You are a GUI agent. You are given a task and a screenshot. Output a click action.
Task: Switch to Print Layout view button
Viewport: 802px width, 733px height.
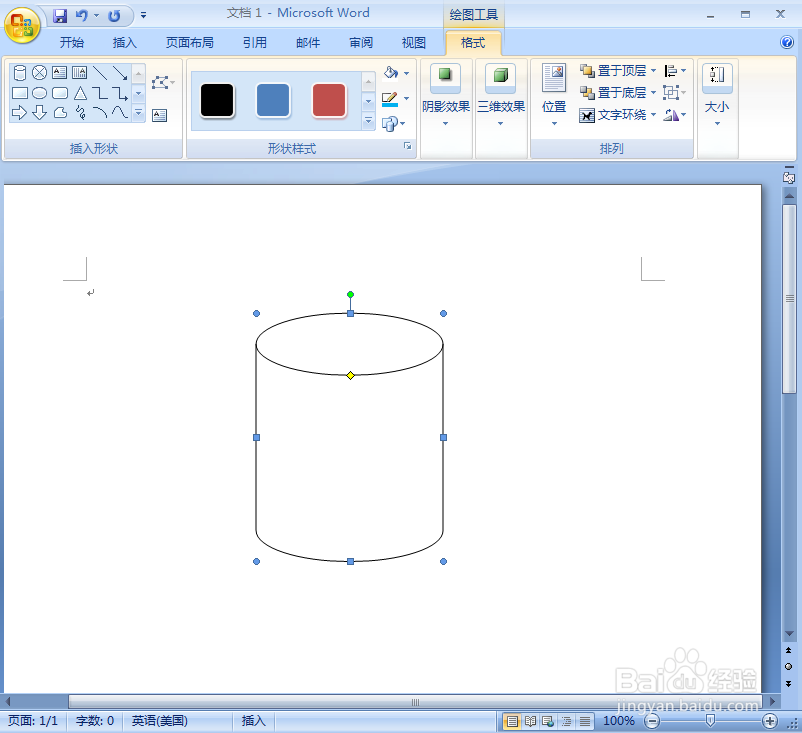[x=512, y=721]
